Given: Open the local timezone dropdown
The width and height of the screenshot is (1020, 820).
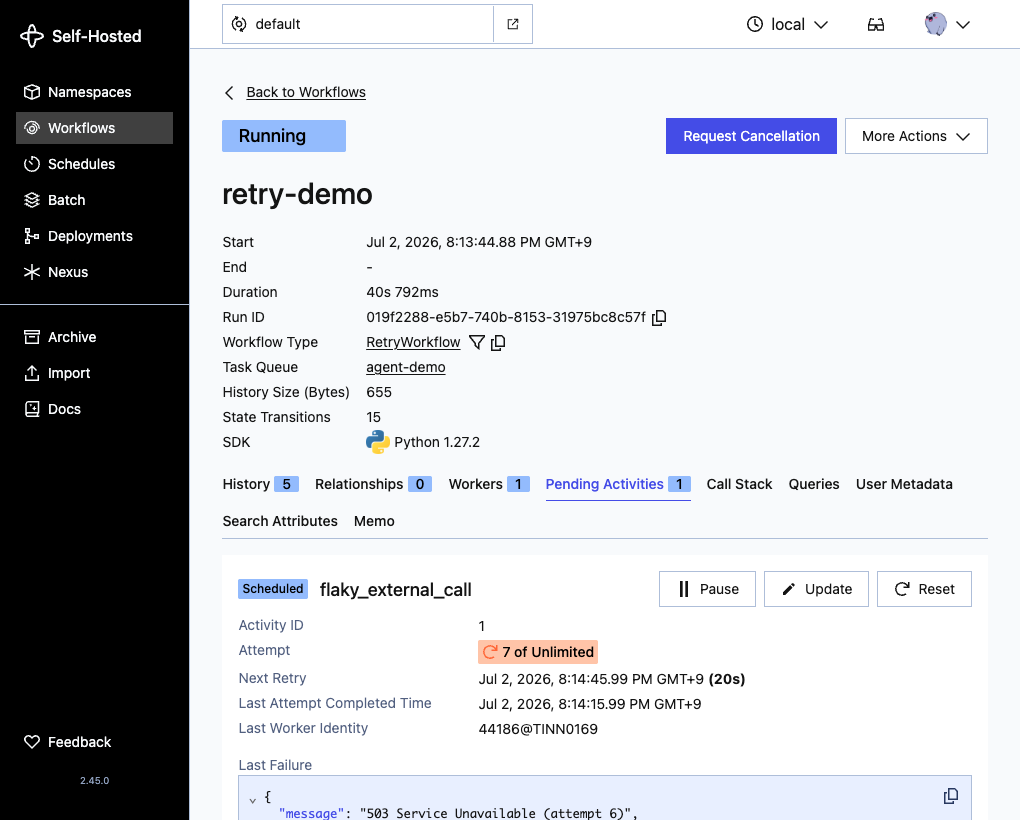Looking at the screenshot, I should pyautogui.click(x=787, y=25).
